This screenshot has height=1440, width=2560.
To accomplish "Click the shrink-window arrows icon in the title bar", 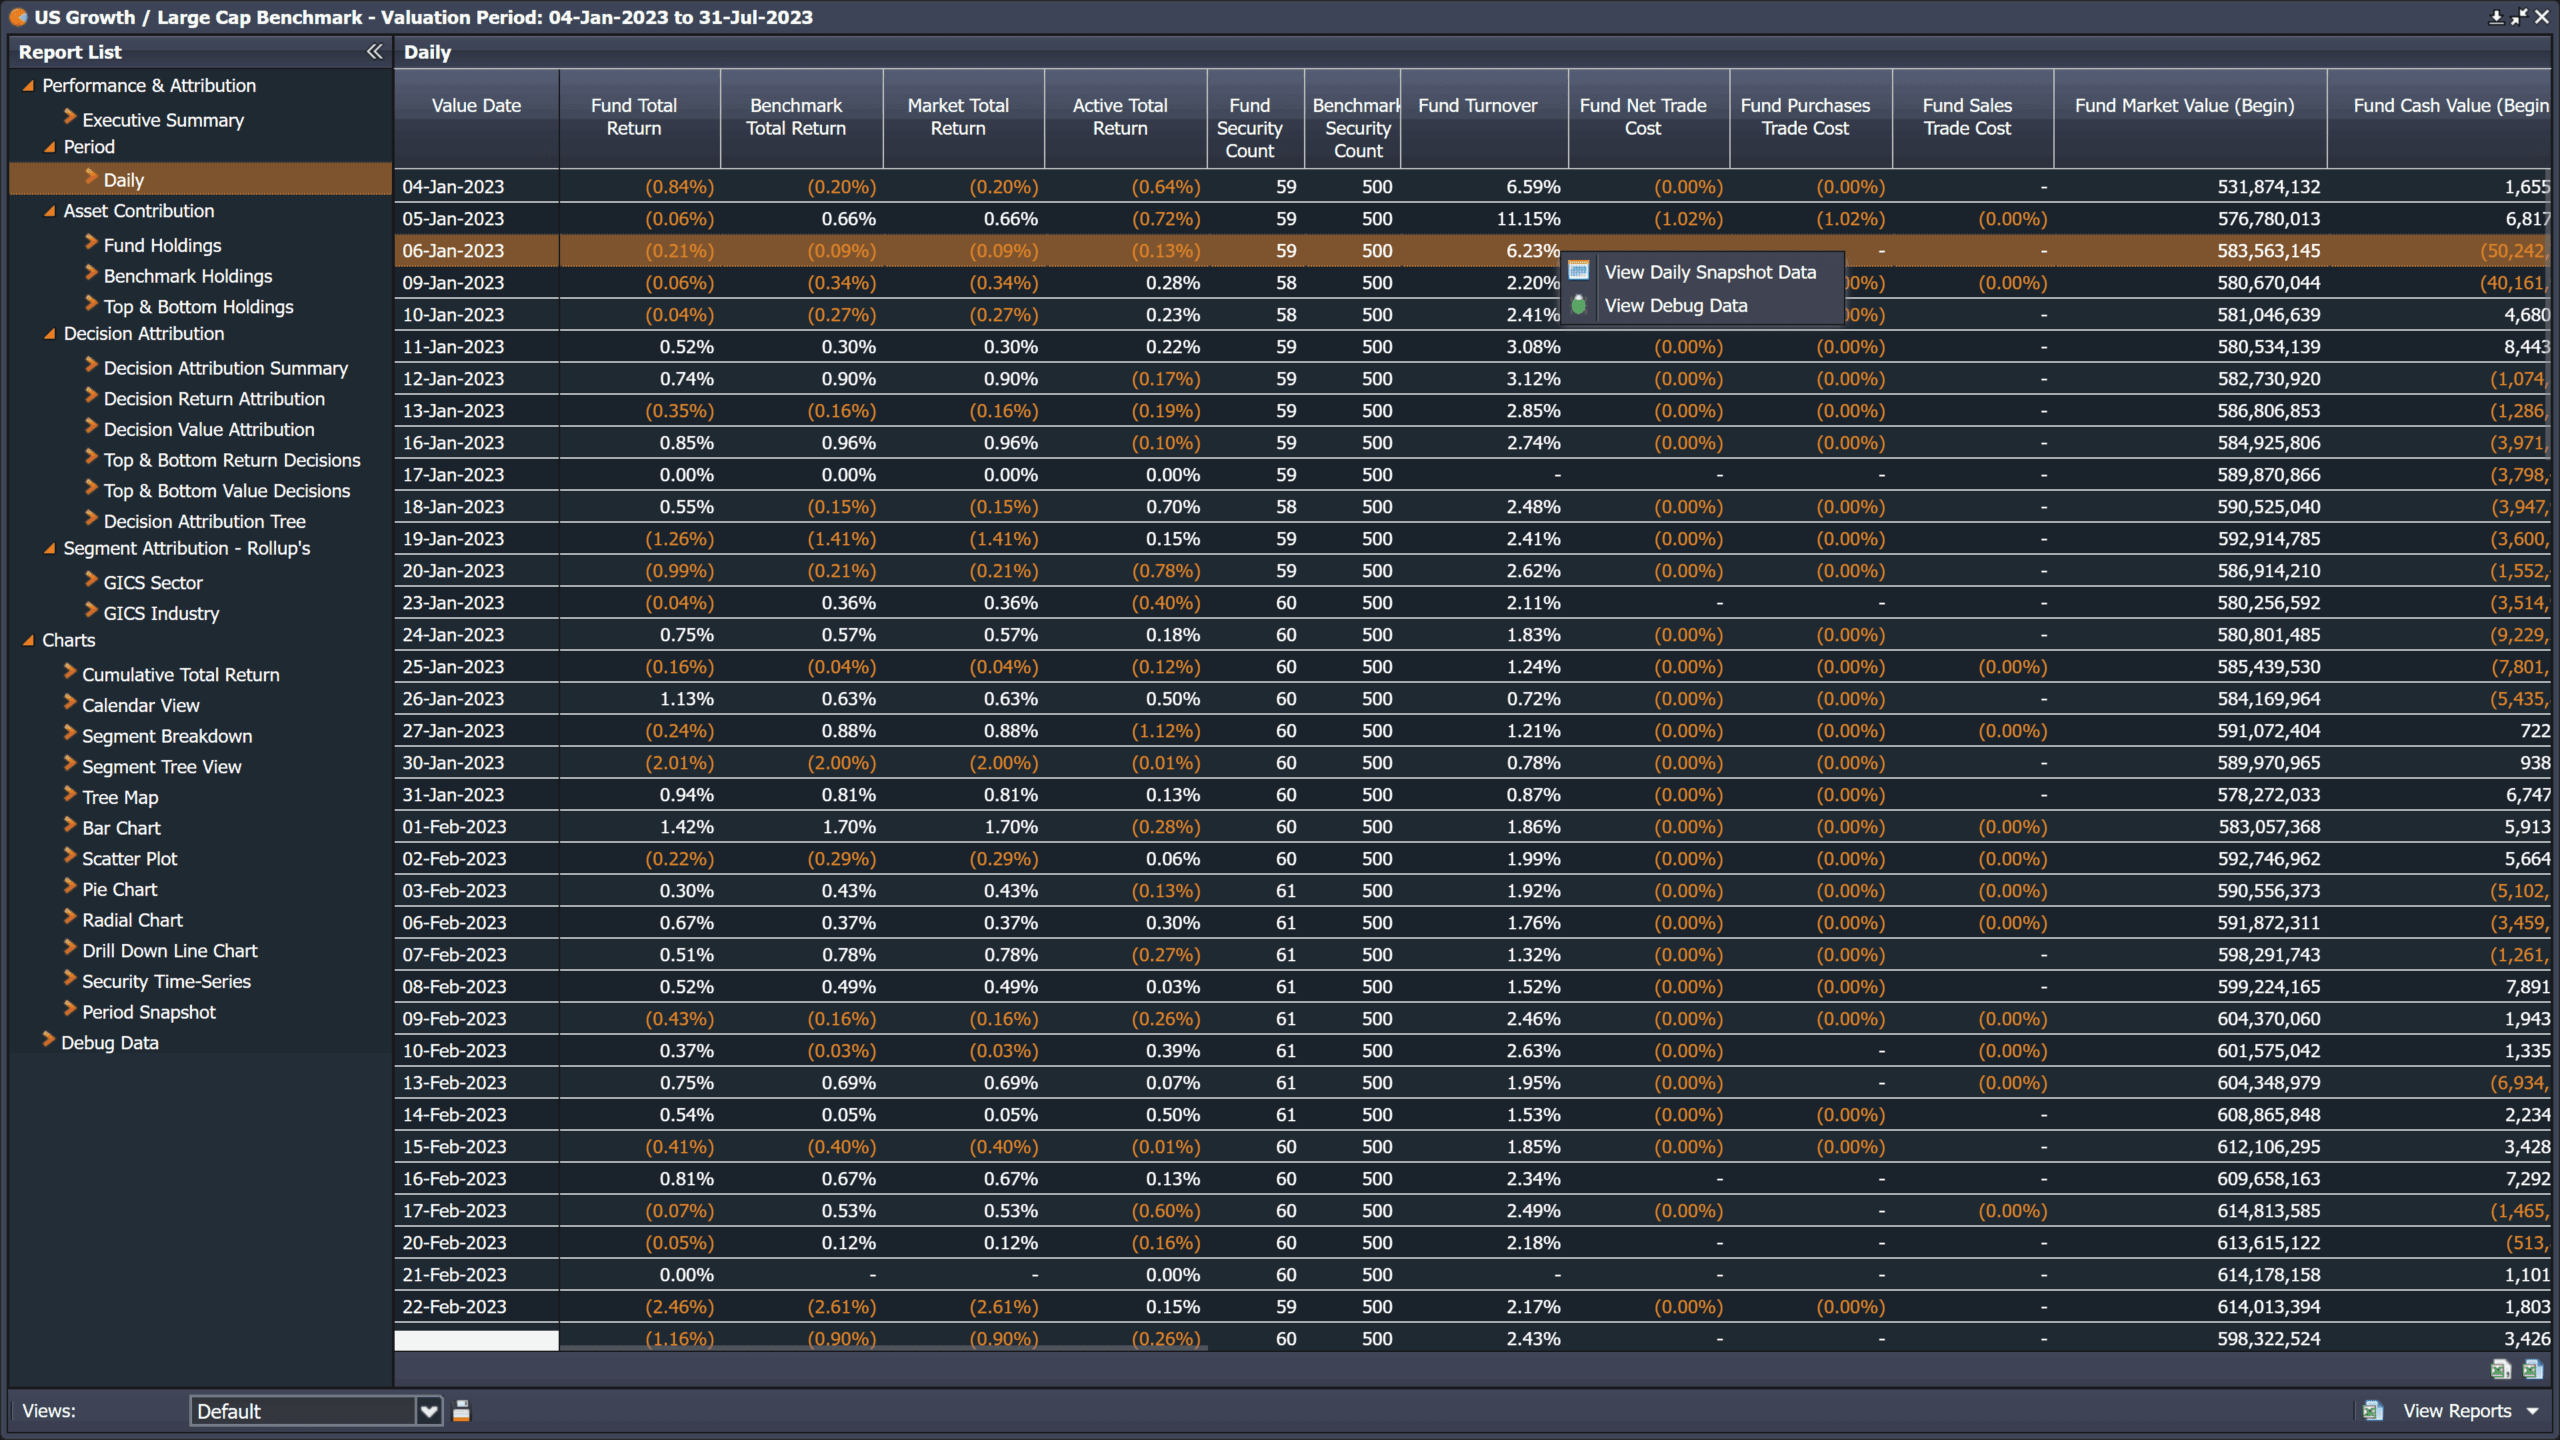I will 2518,17.
